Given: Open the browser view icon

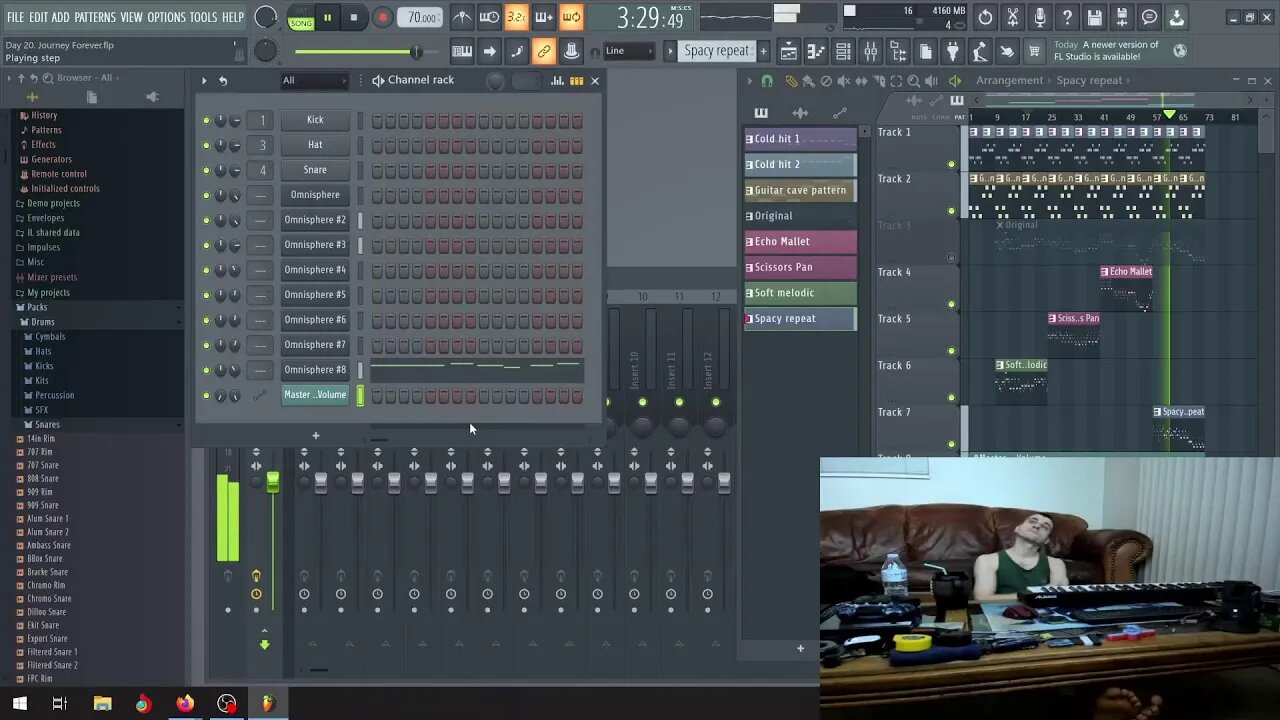Looking at the screenshot, I should [x=898, y=51].
